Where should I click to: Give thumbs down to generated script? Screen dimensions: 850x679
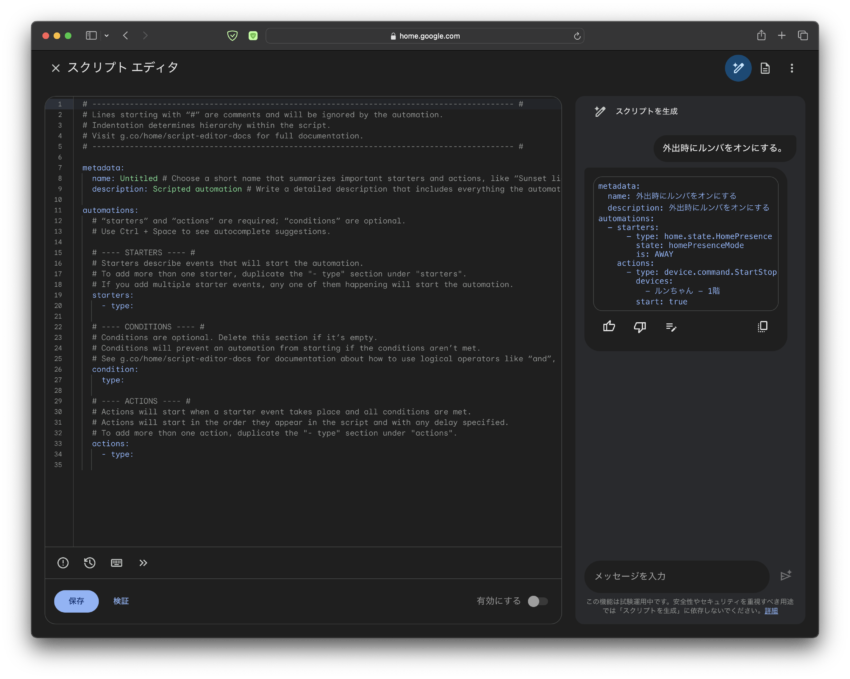(x=640, y=326)
